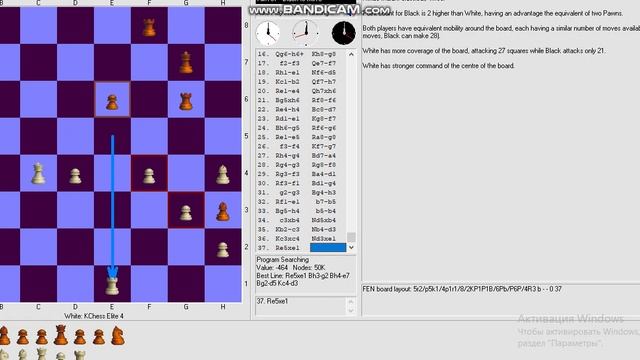Select move 35 Kb2-c3 in list
This screenshot has width=640, height=360.
(287, 229)
